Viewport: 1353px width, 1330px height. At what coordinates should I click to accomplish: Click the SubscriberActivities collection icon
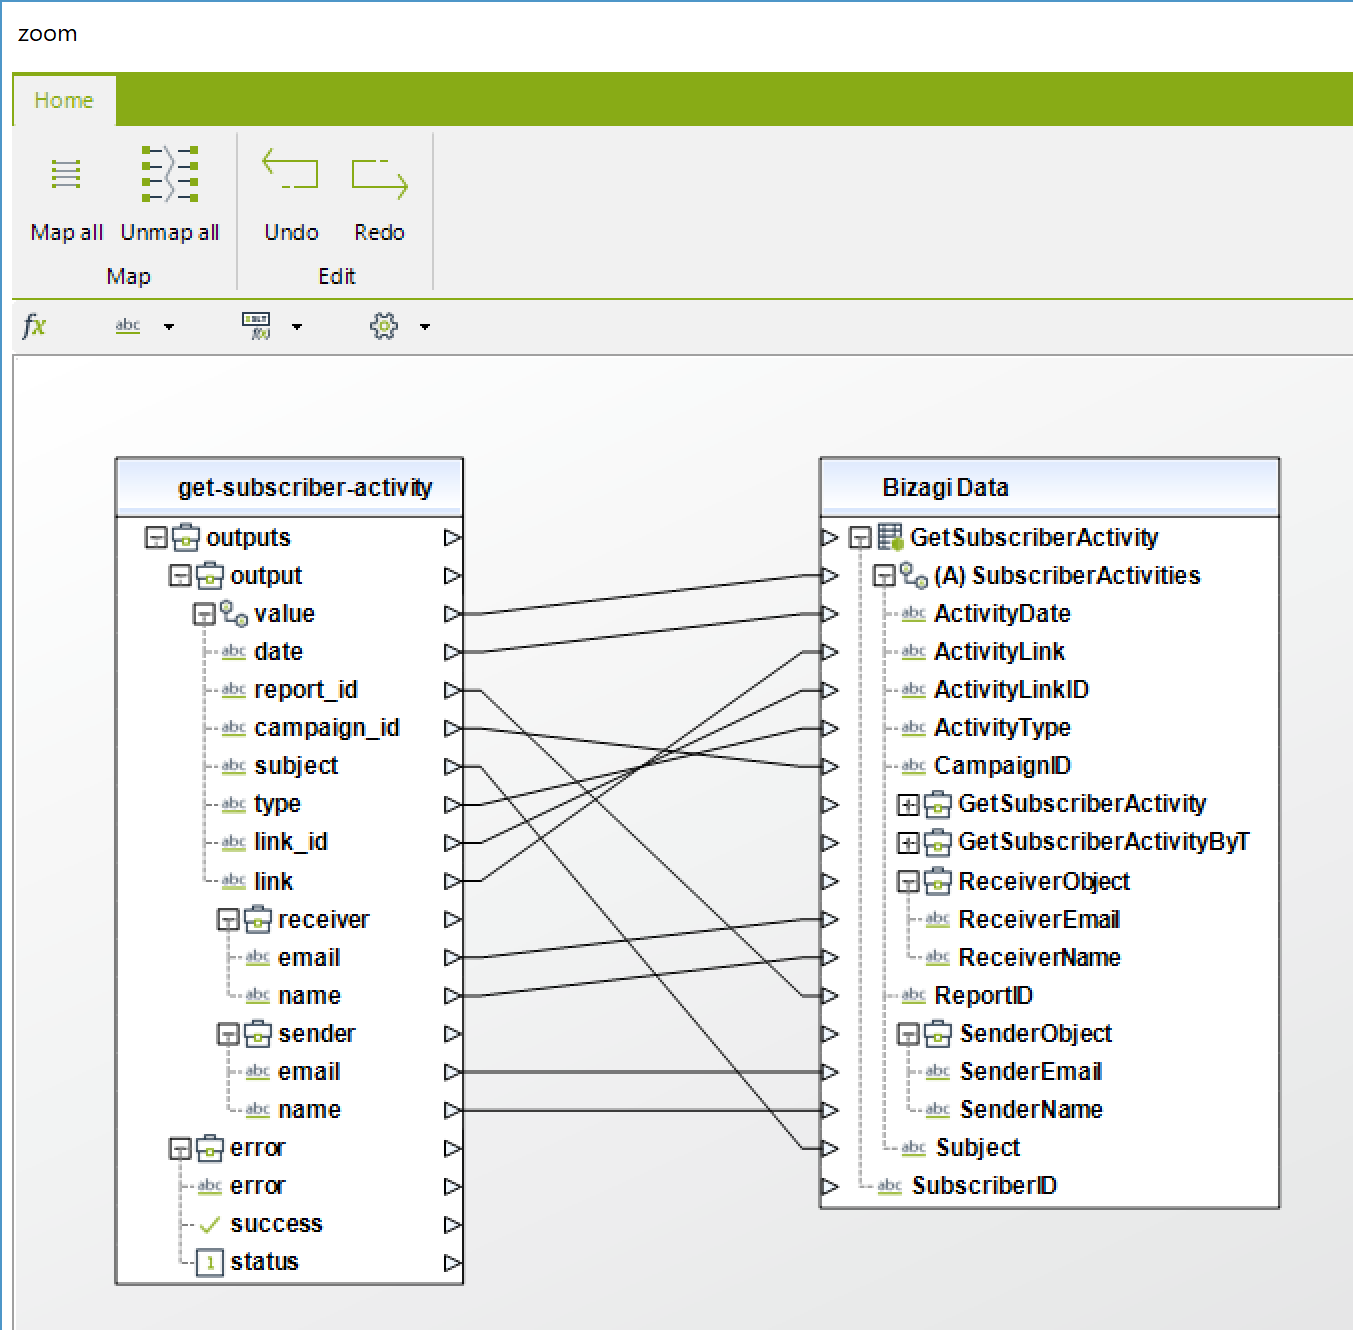click(x=914, y=575)
